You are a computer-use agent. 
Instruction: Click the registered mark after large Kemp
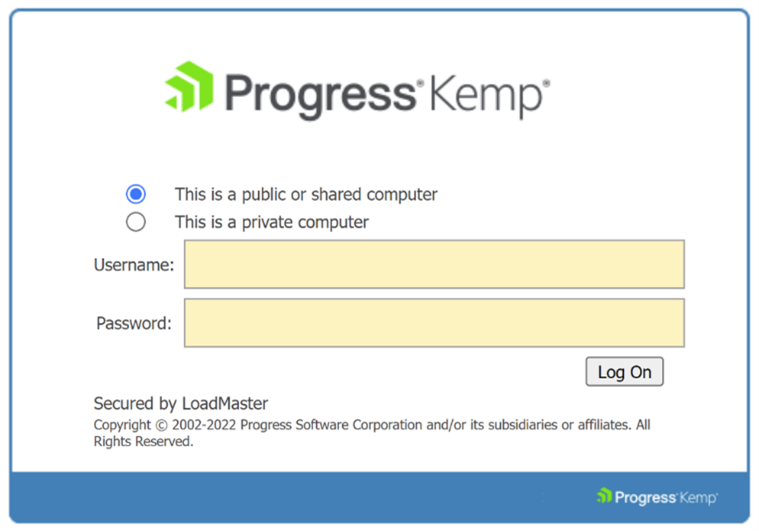pyautogui.click(x=546, y=83)
